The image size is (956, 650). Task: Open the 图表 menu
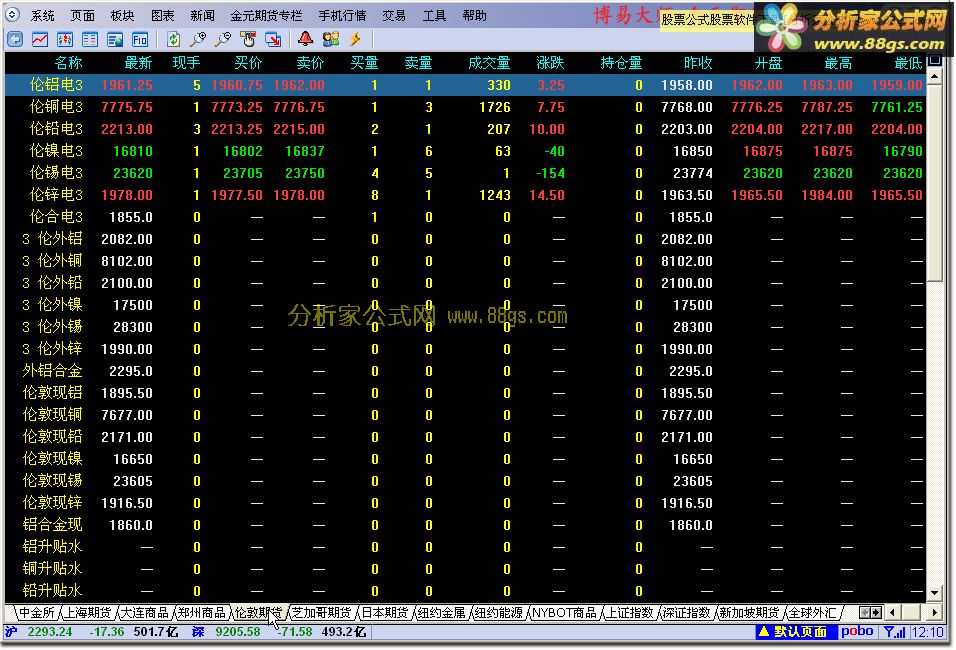click(163, 15)
